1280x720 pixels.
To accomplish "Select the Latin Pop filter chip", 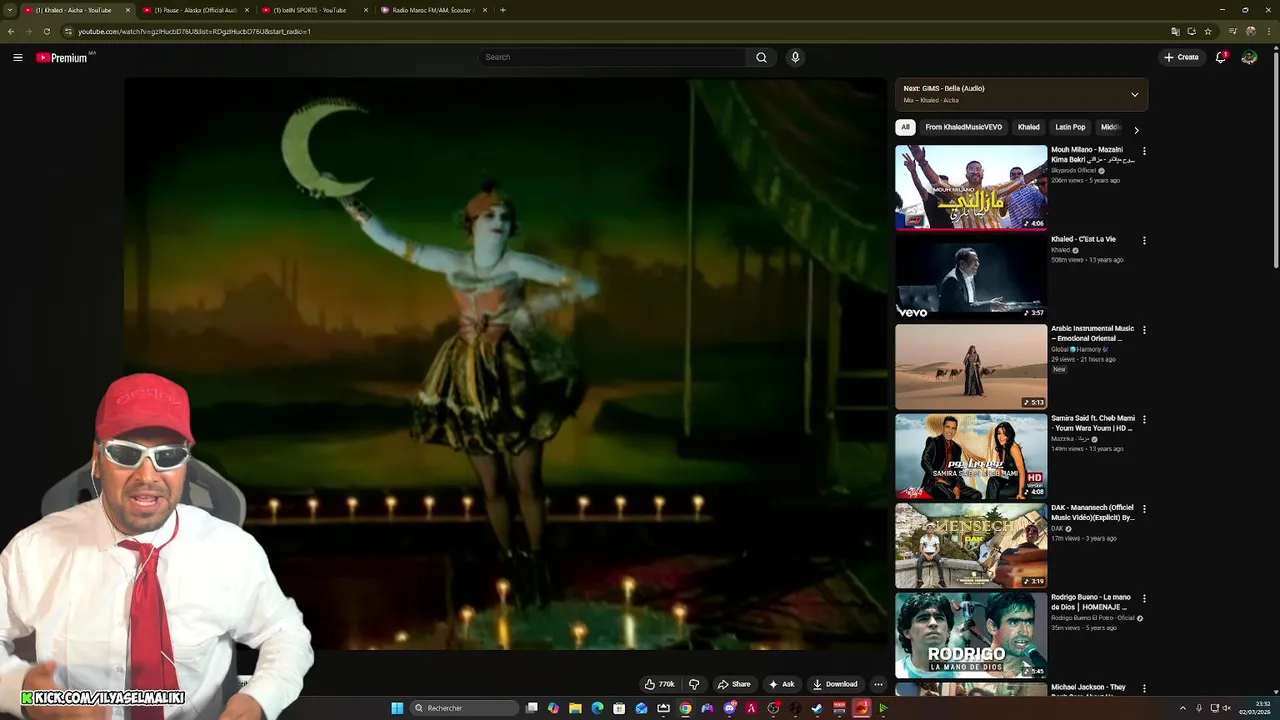I will (x=1070, y=127).
